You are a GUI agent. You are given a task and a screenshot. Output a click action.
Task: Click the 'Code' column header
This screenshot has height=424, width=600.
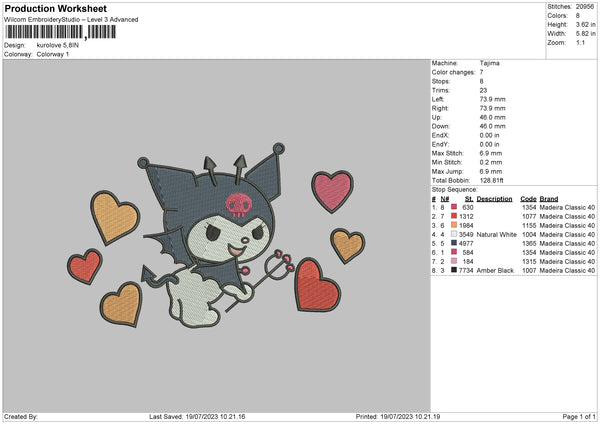[528, 199]
